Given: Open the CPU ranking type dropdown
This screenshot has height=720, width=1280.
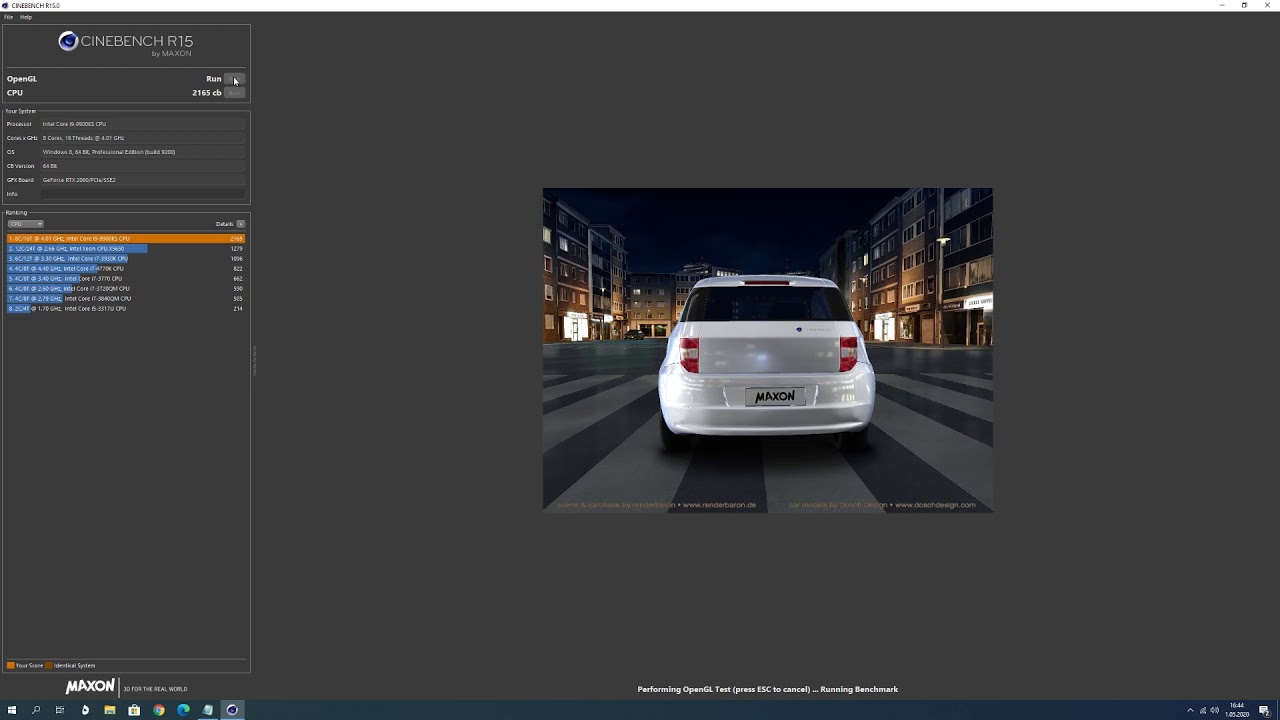Looking at the screenshot, I should point(25,224).
